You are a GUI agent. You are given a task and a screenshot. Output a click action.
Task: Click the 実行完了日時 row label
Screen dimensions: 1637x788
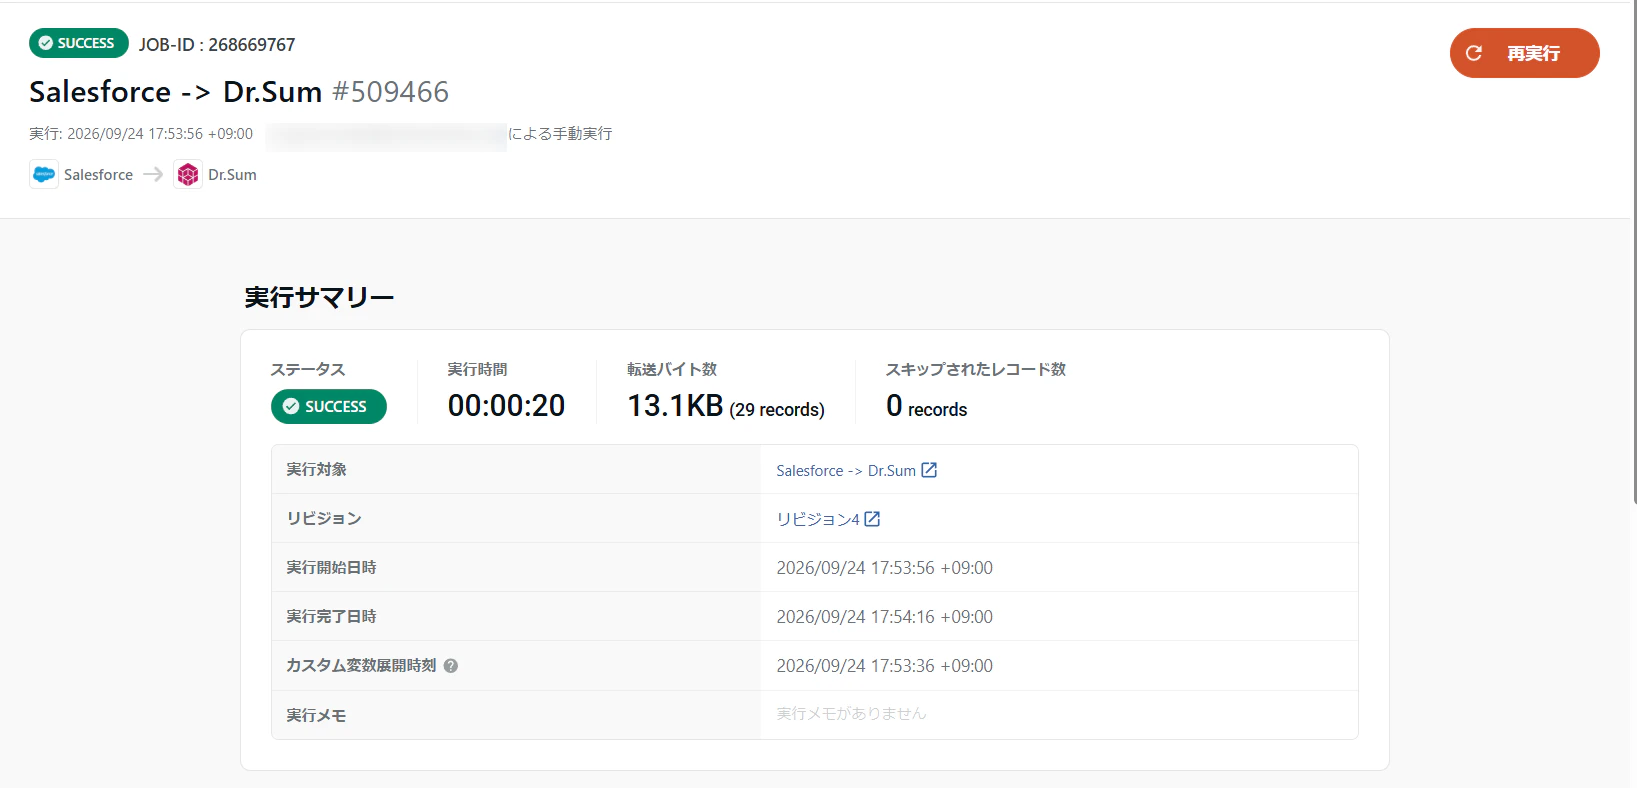(332, 616)
